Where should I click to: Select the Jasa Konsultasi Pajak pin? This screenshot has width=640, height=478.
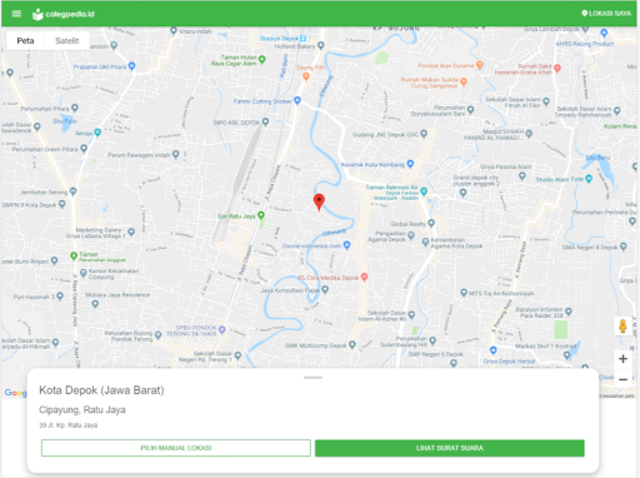(x=325, y=289)
